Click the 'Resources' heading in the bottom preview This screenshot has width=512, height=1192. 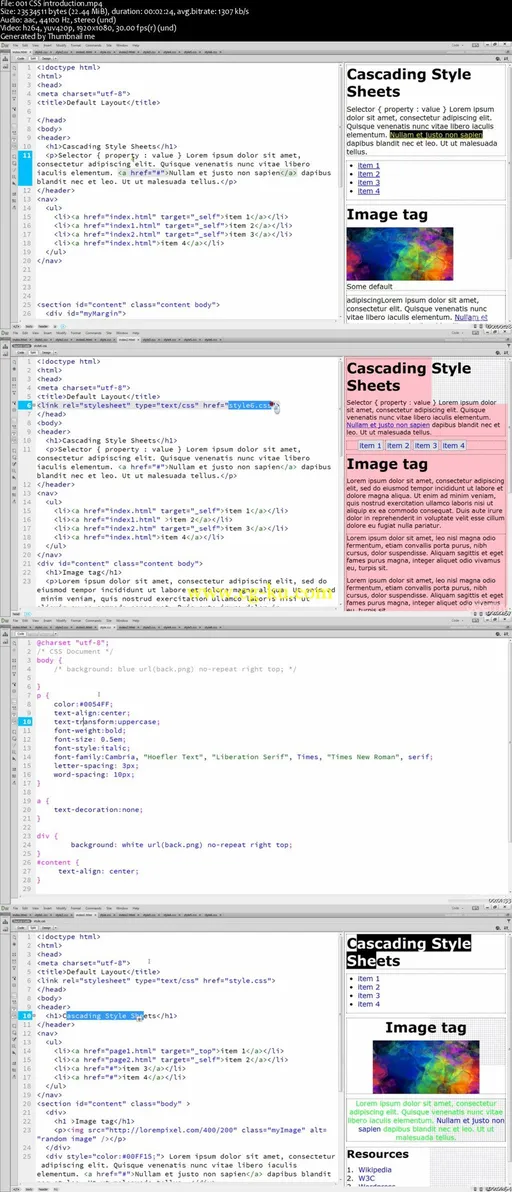click(x=378, y=1153)
